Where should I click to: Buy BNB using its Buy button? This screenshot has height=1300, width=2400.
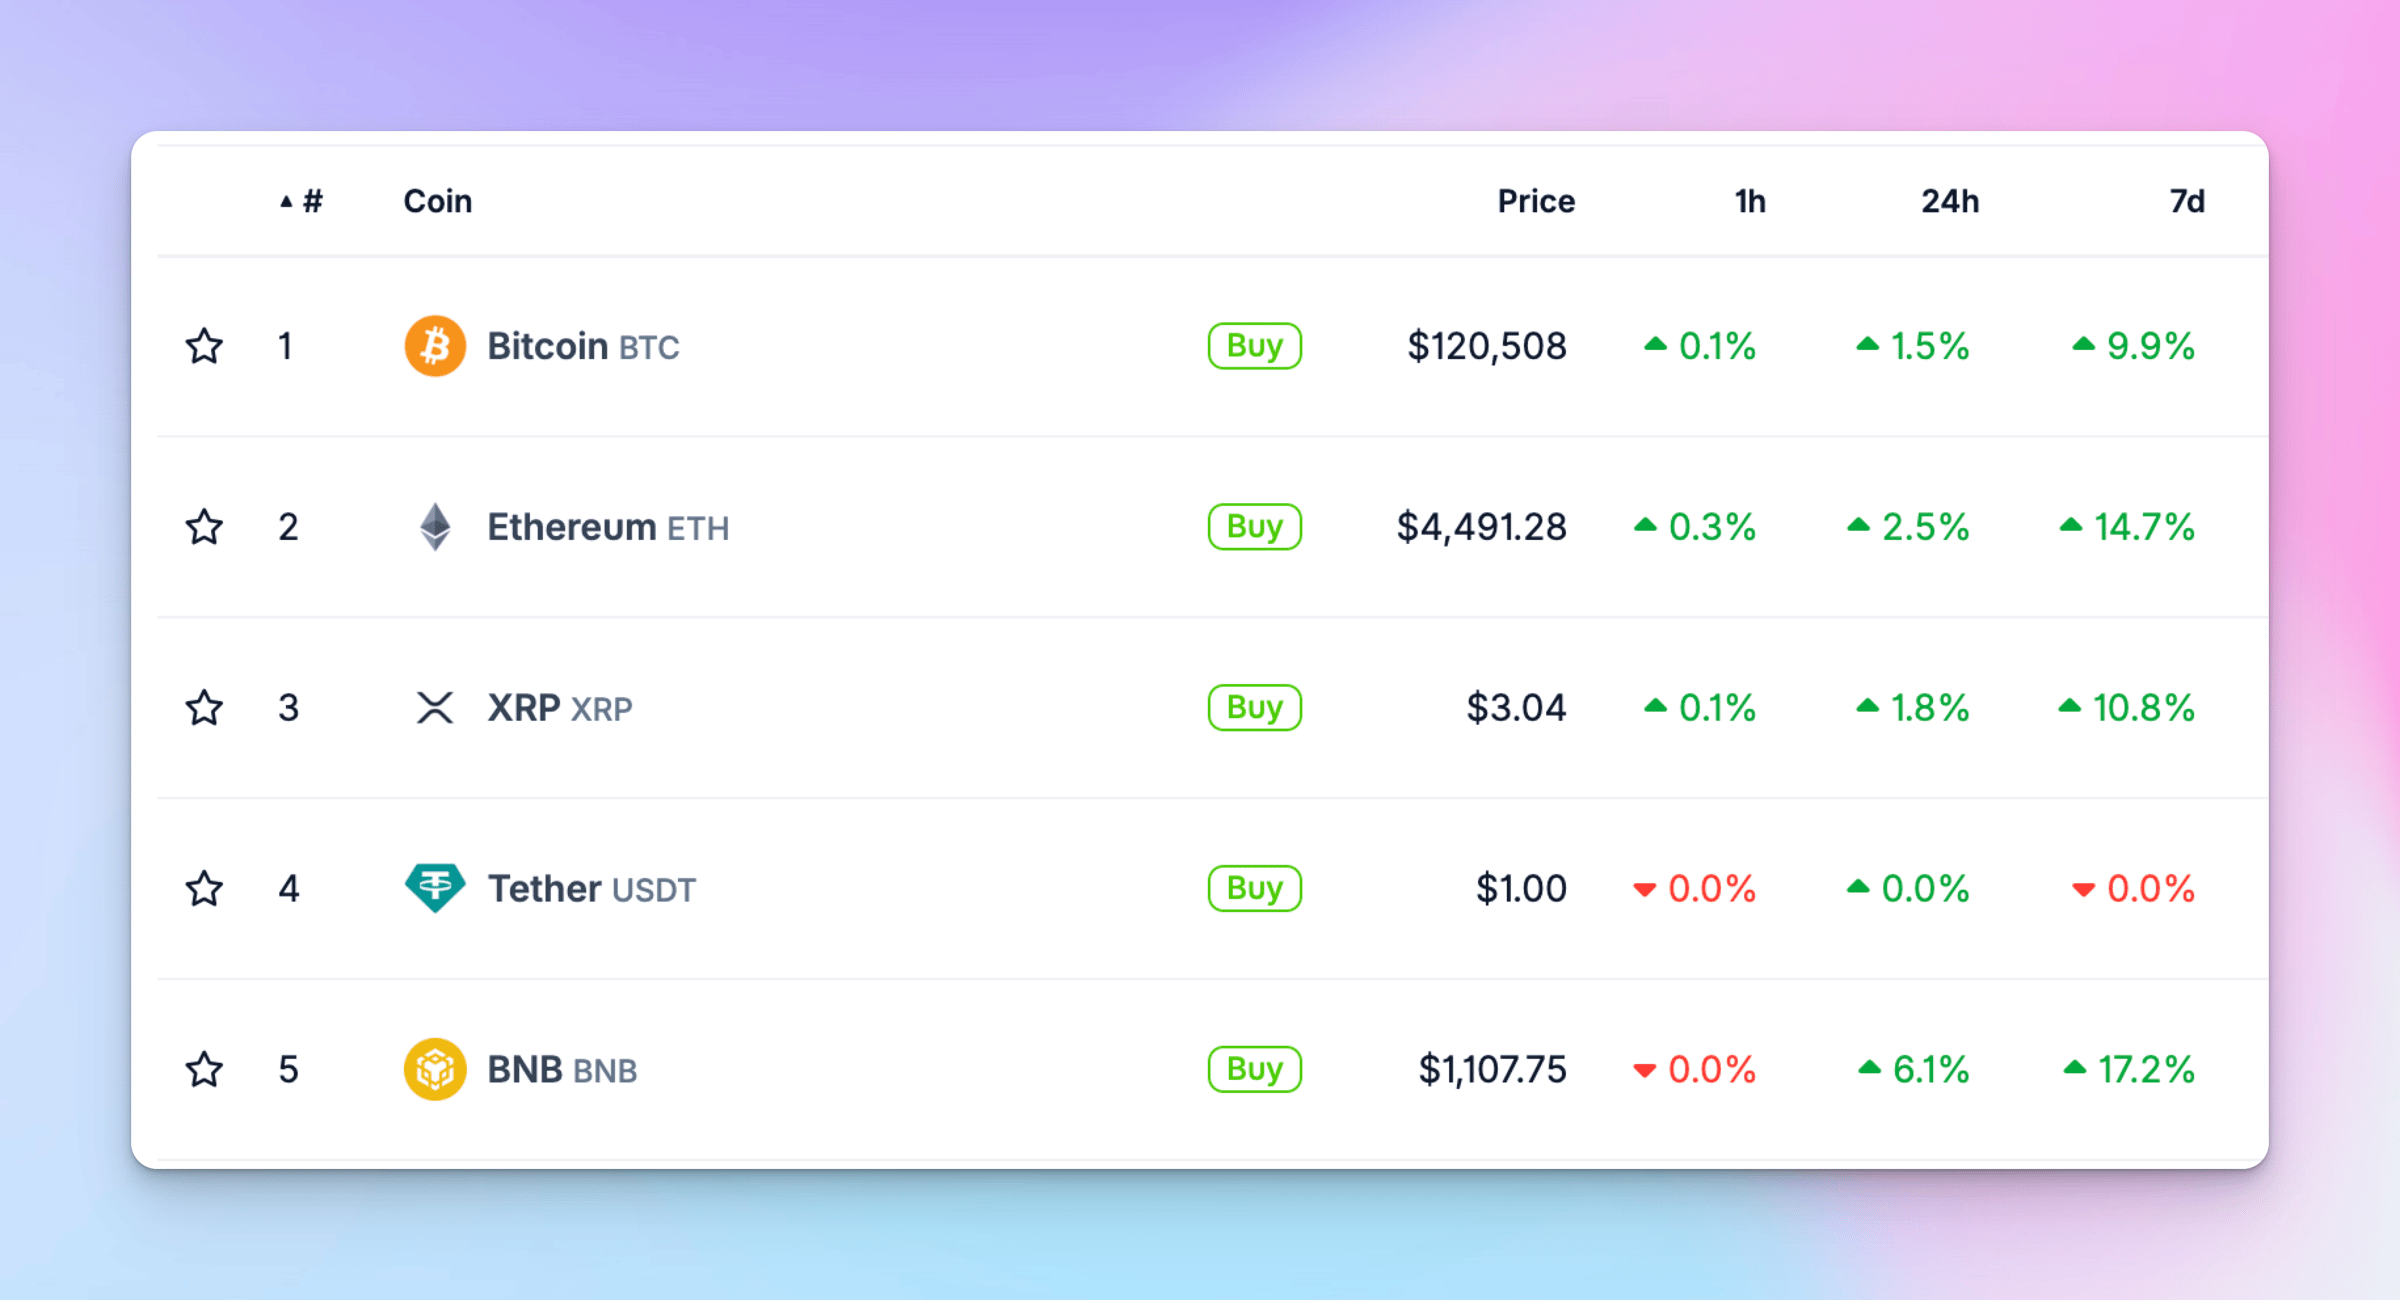tap(1254, 1069)
